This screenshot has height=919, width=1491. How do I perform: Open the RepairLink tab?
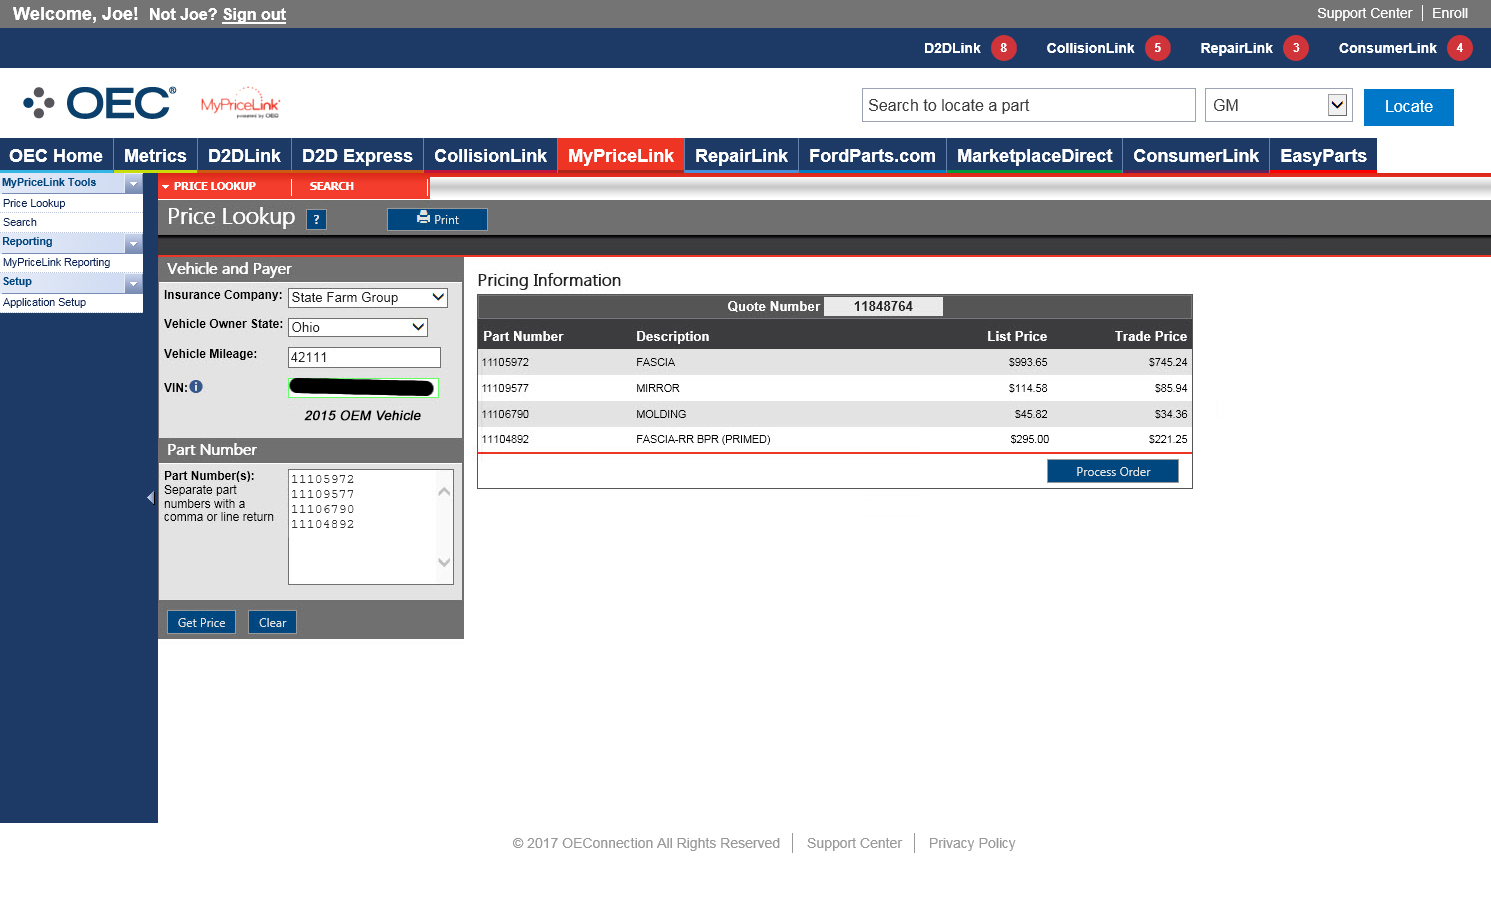click(741, 156)
